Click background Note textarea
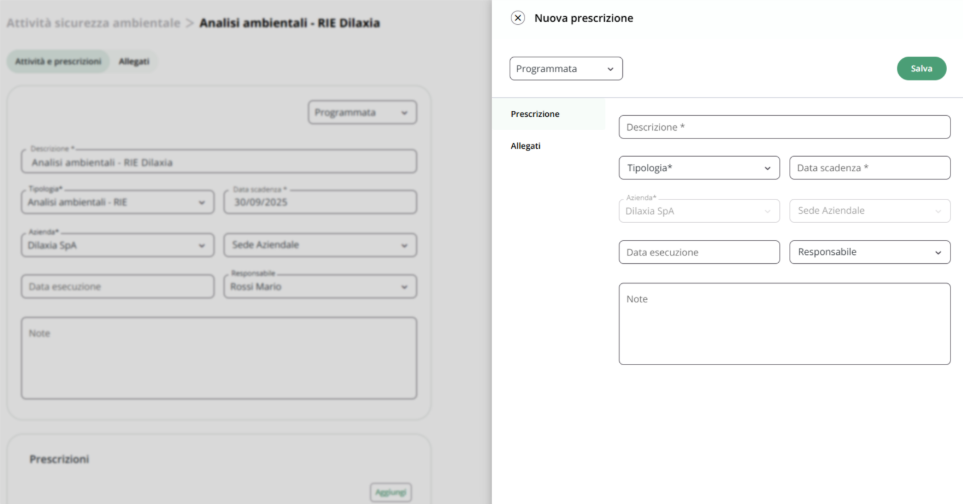The height and width of the screenshot is (504, 963). [219, 358]
